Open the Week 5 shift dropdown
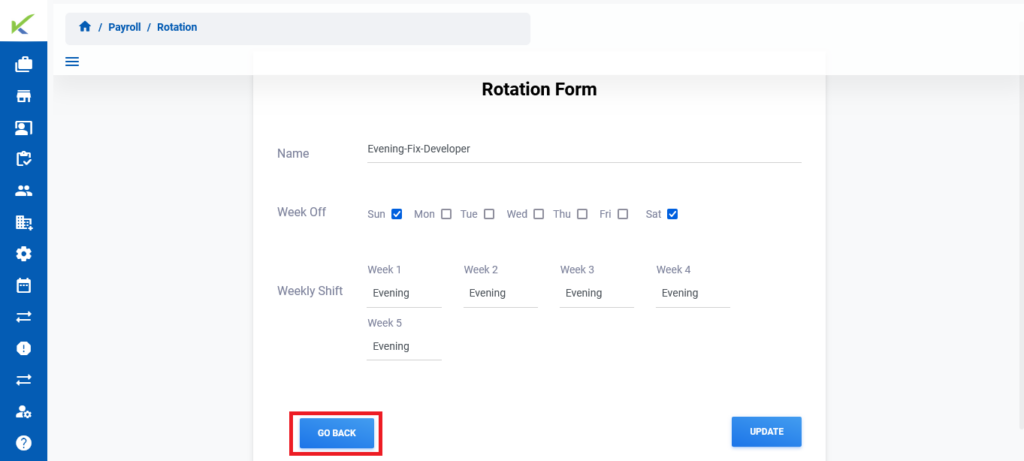 pyautogui.click(x=404, y=346)
